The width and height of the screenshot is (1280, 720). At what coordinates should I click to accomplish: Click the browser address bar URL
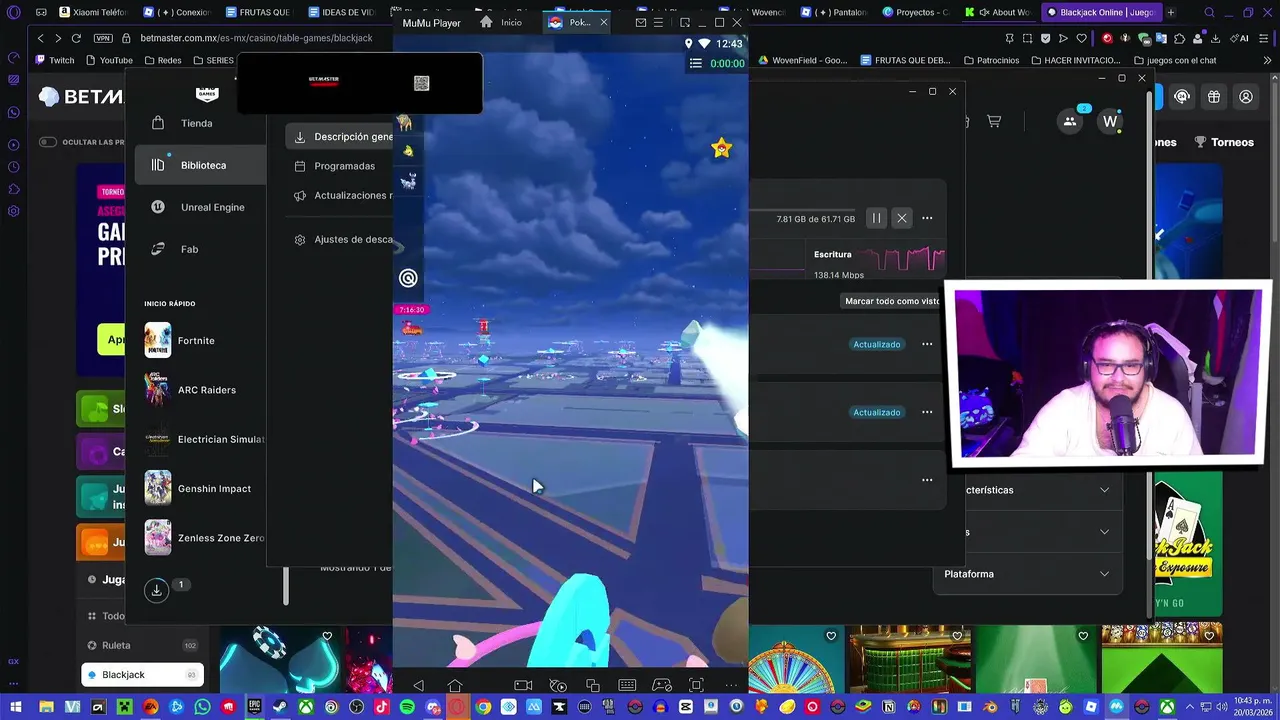click(x=256, y=38)
